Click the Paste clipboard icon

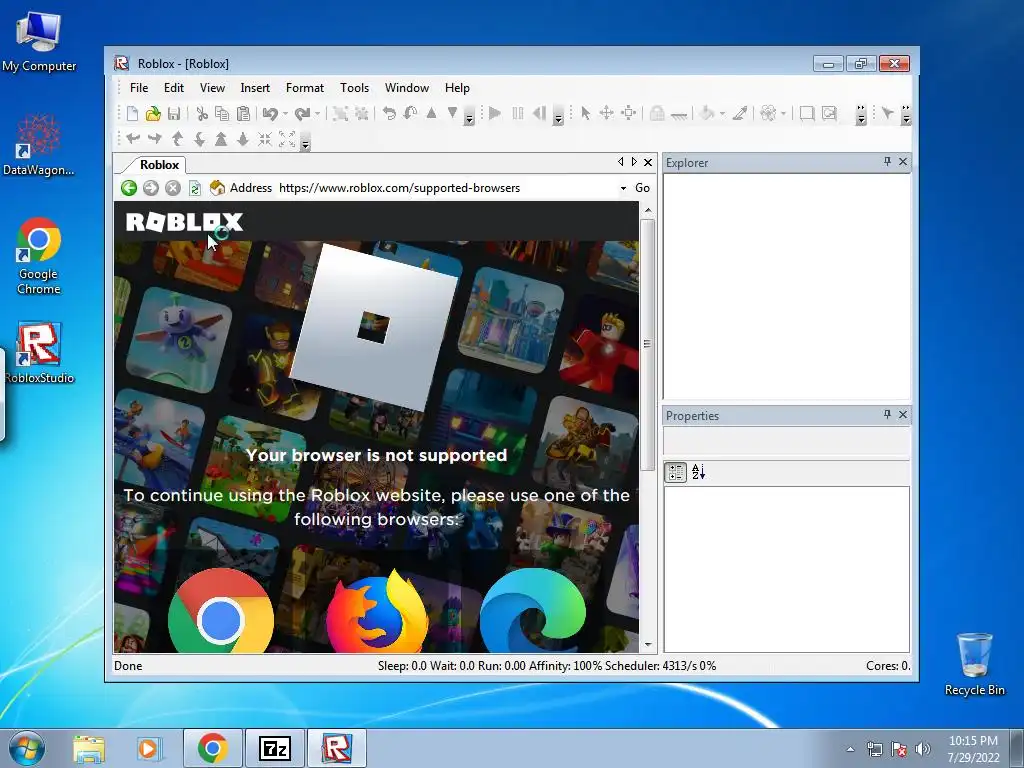[244, 114]
